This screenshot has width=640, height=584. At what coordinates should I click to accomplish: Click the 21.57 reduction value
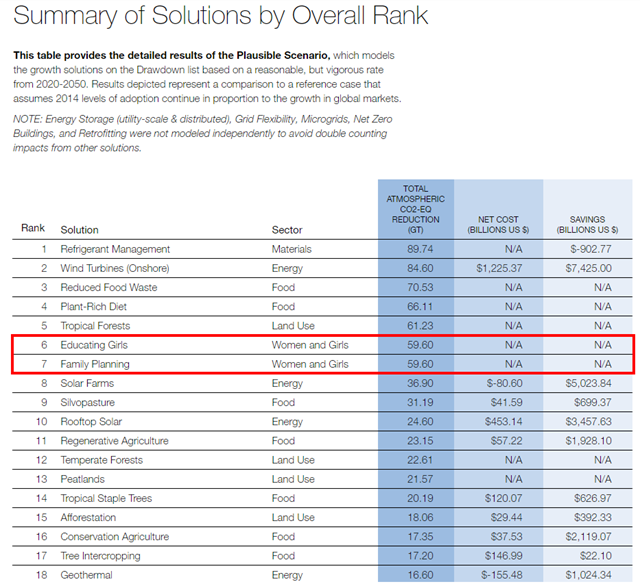[420, 479]
